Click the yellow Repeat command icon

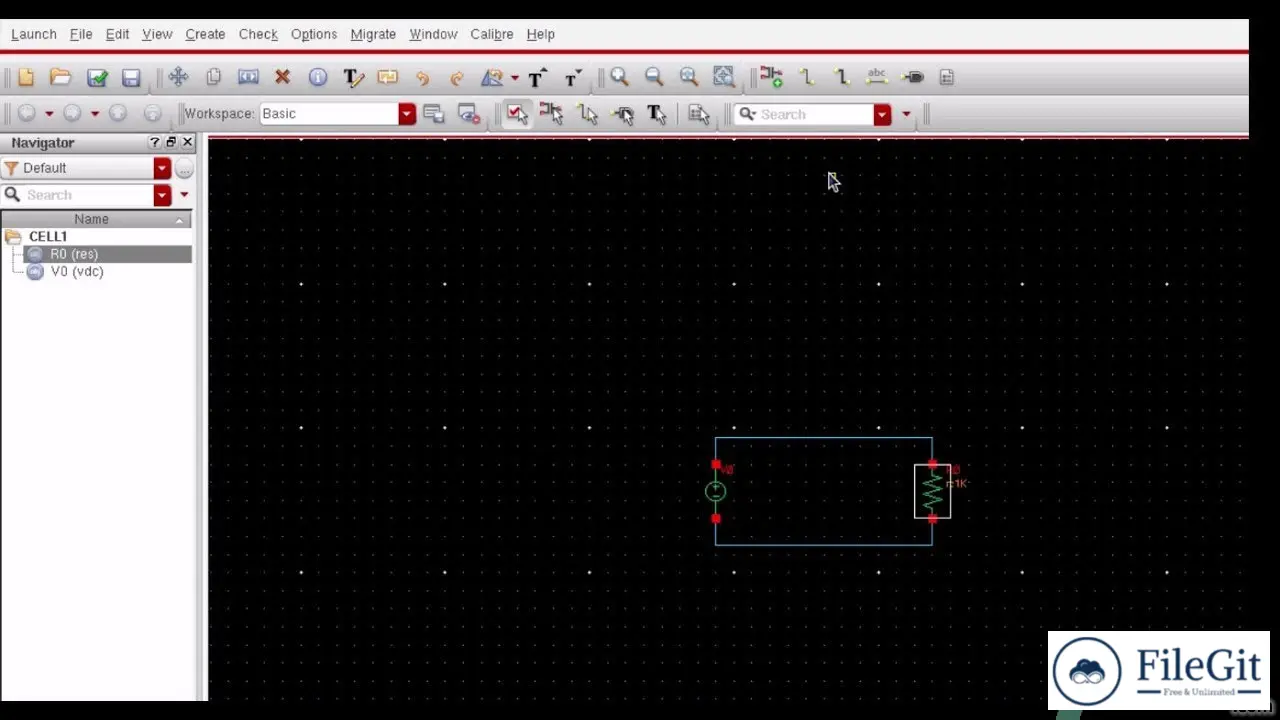[388, 77]
